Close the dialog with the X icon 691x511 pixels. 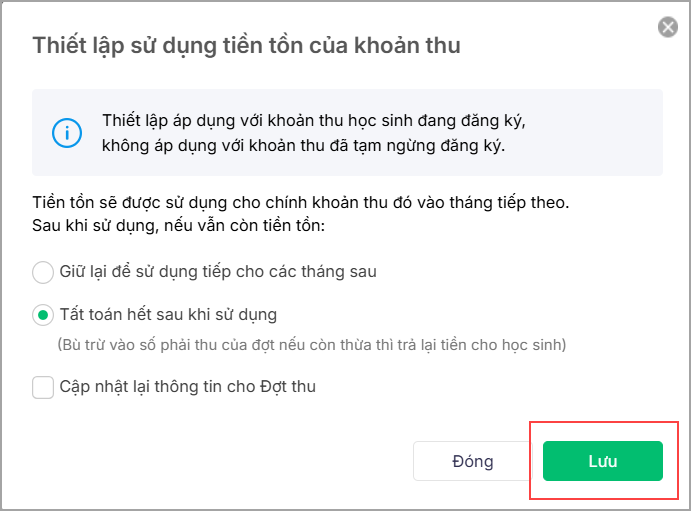click(668, 27)
